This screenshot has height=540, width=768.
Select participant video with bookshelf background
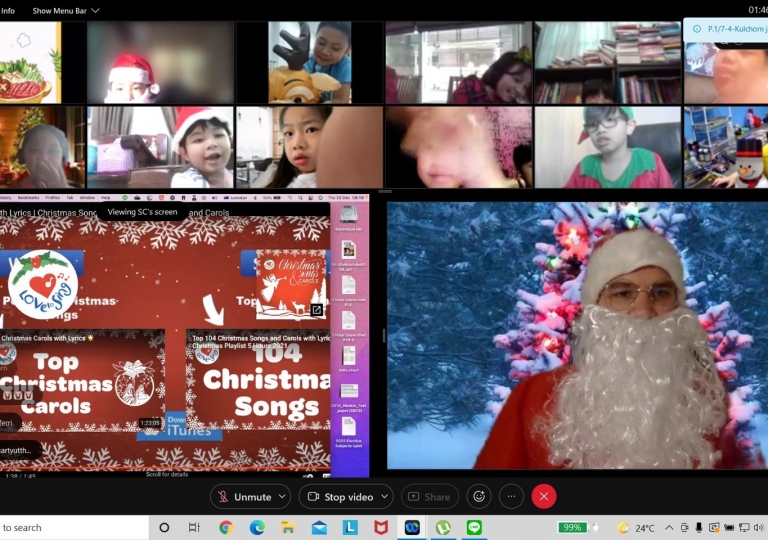(607, 62)
